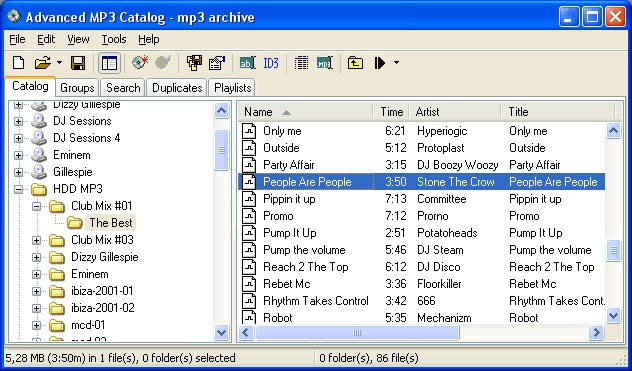Screen dimensions: 632x371
Task: Click the go up folder icon
Action: point(355,63)
